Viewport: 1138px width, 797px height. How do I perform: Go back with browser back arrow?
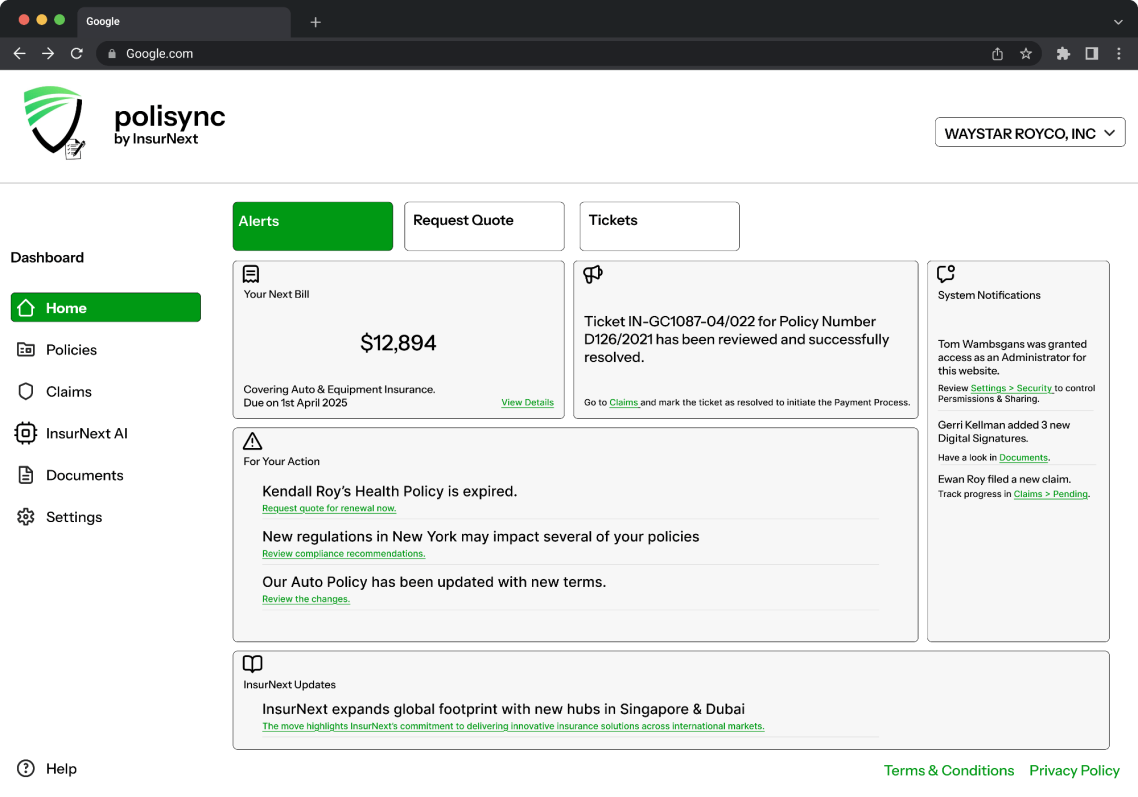click(x=20, y=54)
